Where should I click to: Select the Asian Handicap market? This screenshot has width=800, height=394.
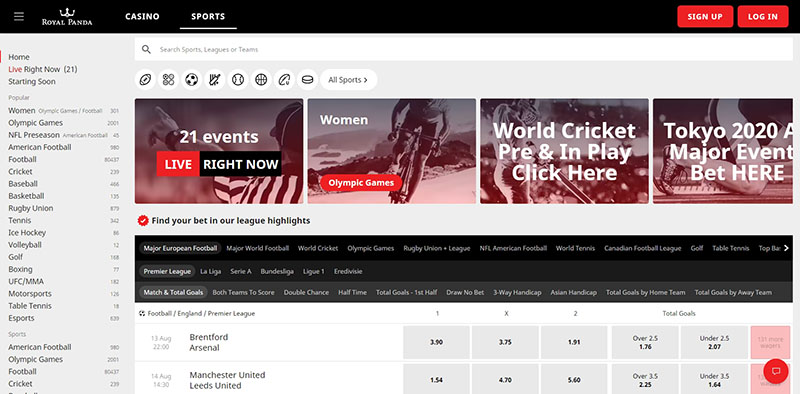573,292
